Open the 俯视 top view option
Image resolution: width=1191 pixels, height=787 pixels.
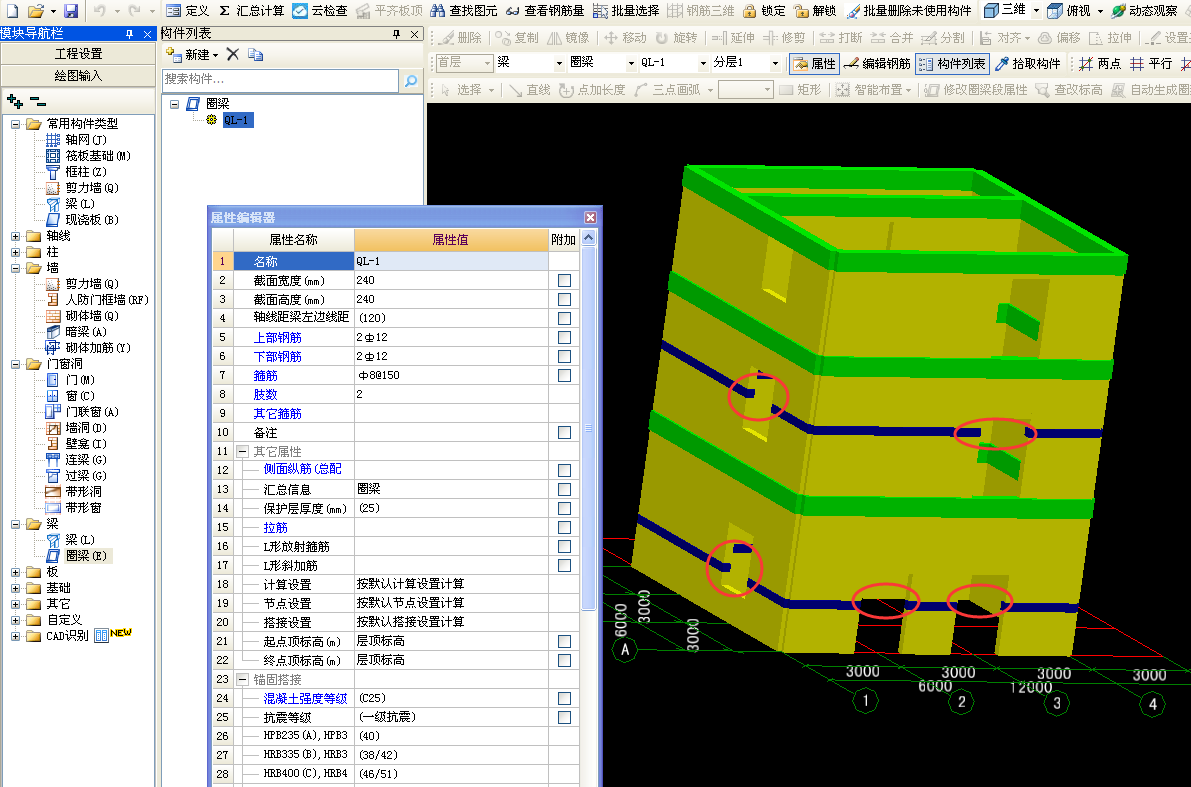tap(1069, 11)
